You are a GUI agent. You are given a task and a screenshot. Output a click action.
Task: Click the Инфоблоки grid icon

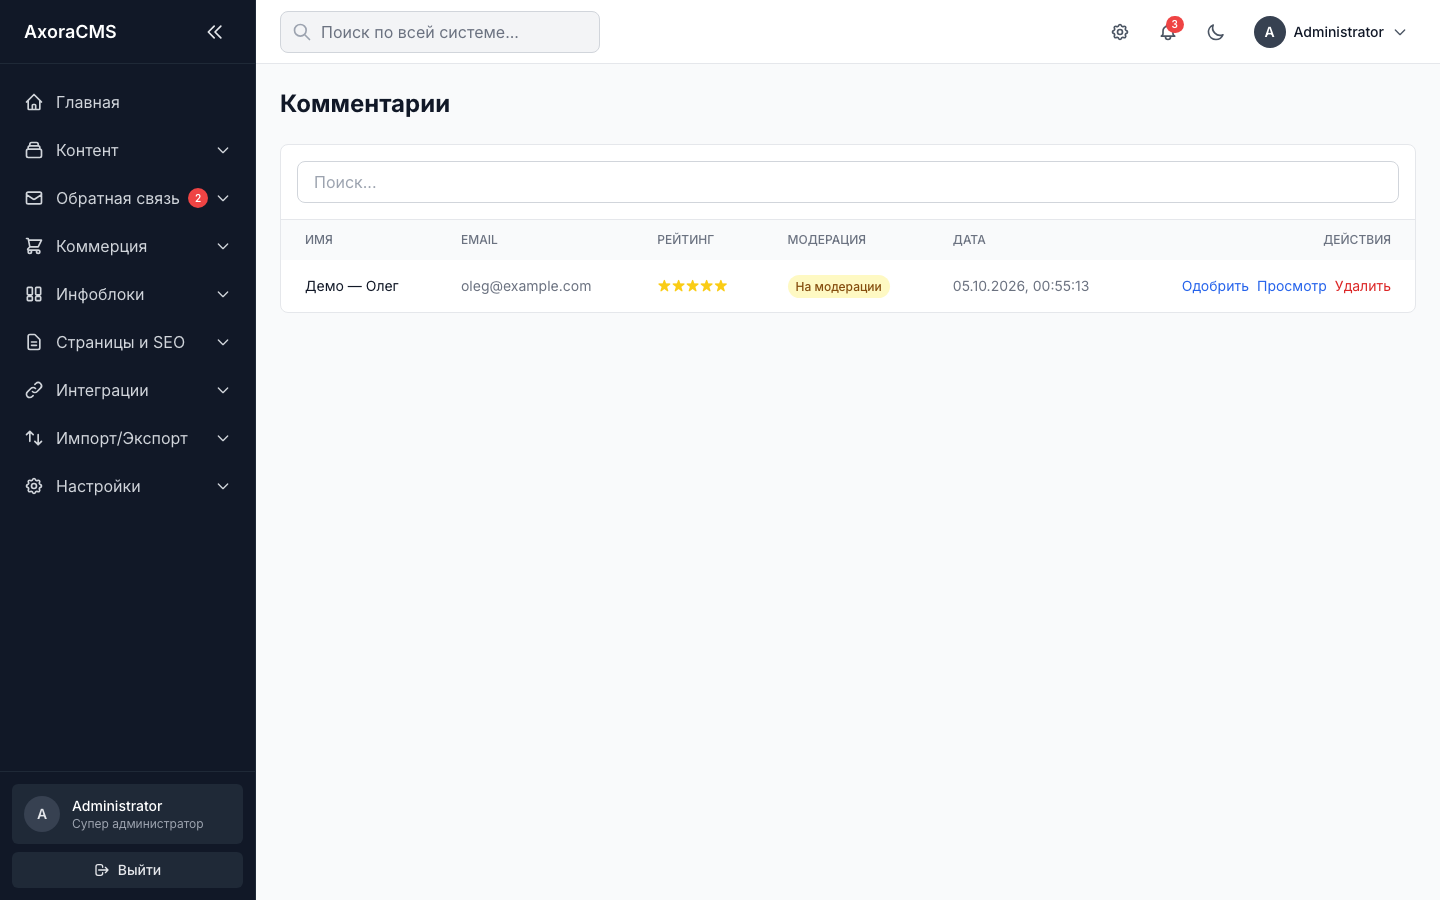(x=34, y=294)
